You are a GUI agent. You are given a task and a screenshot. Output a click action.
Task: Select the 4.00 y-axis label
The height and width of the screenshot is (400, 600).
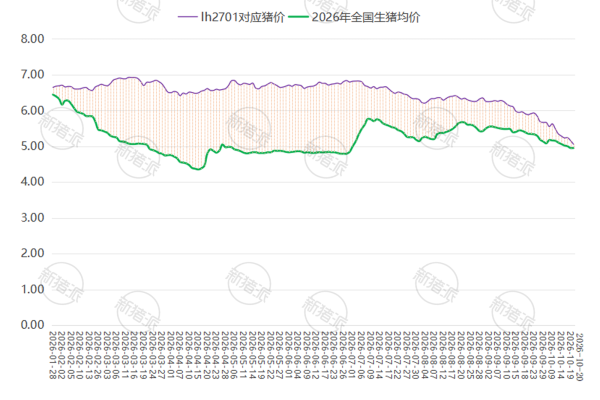pyautogui.click(x=33, y=182)
